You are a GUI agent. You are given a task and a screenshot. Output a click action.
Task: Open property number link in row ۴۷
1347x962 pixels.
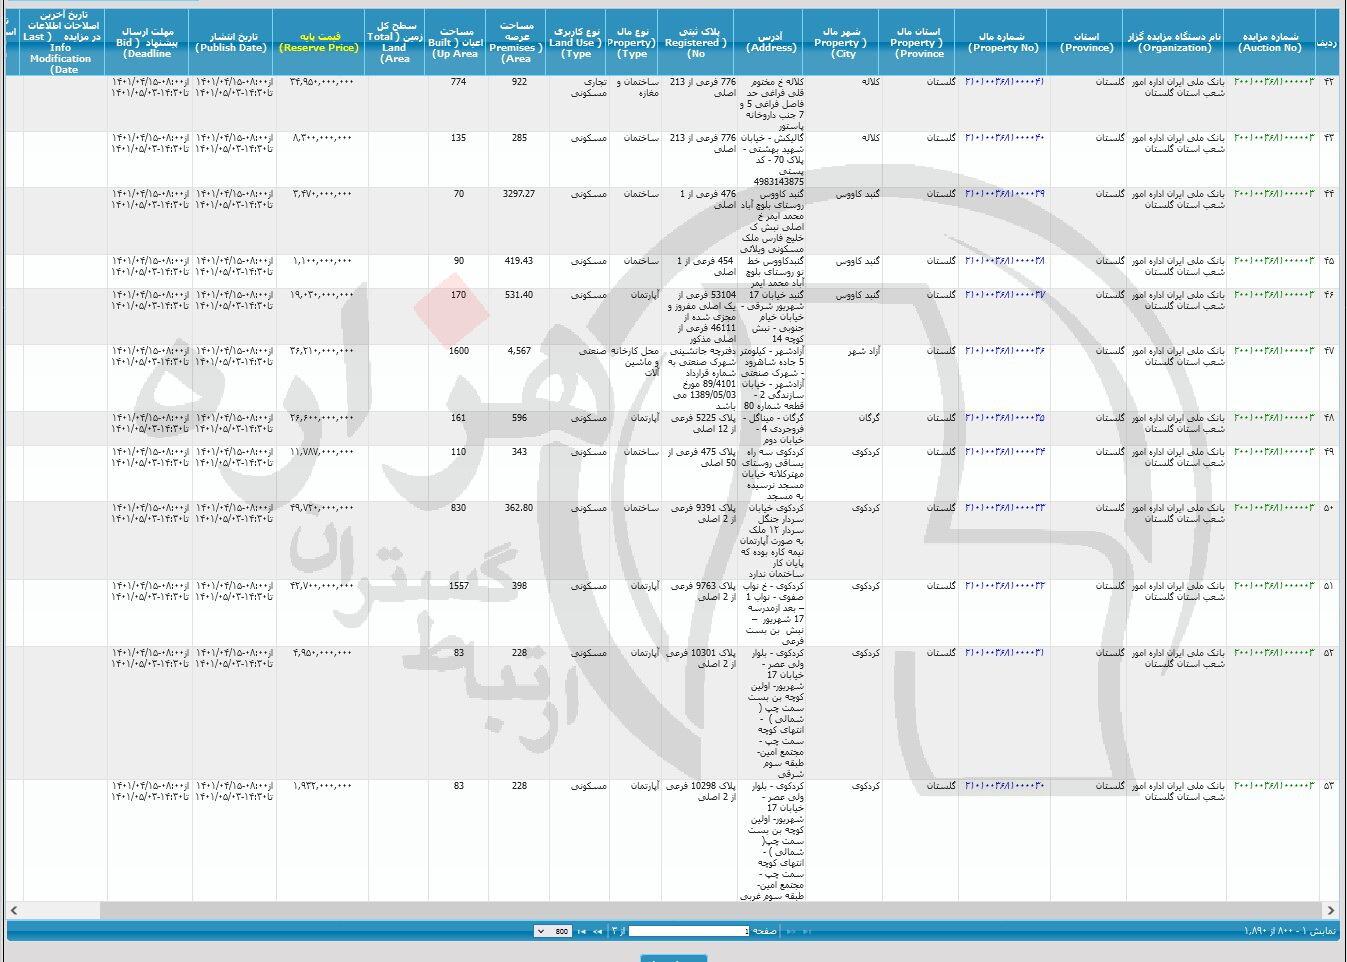pos(1004,351)
